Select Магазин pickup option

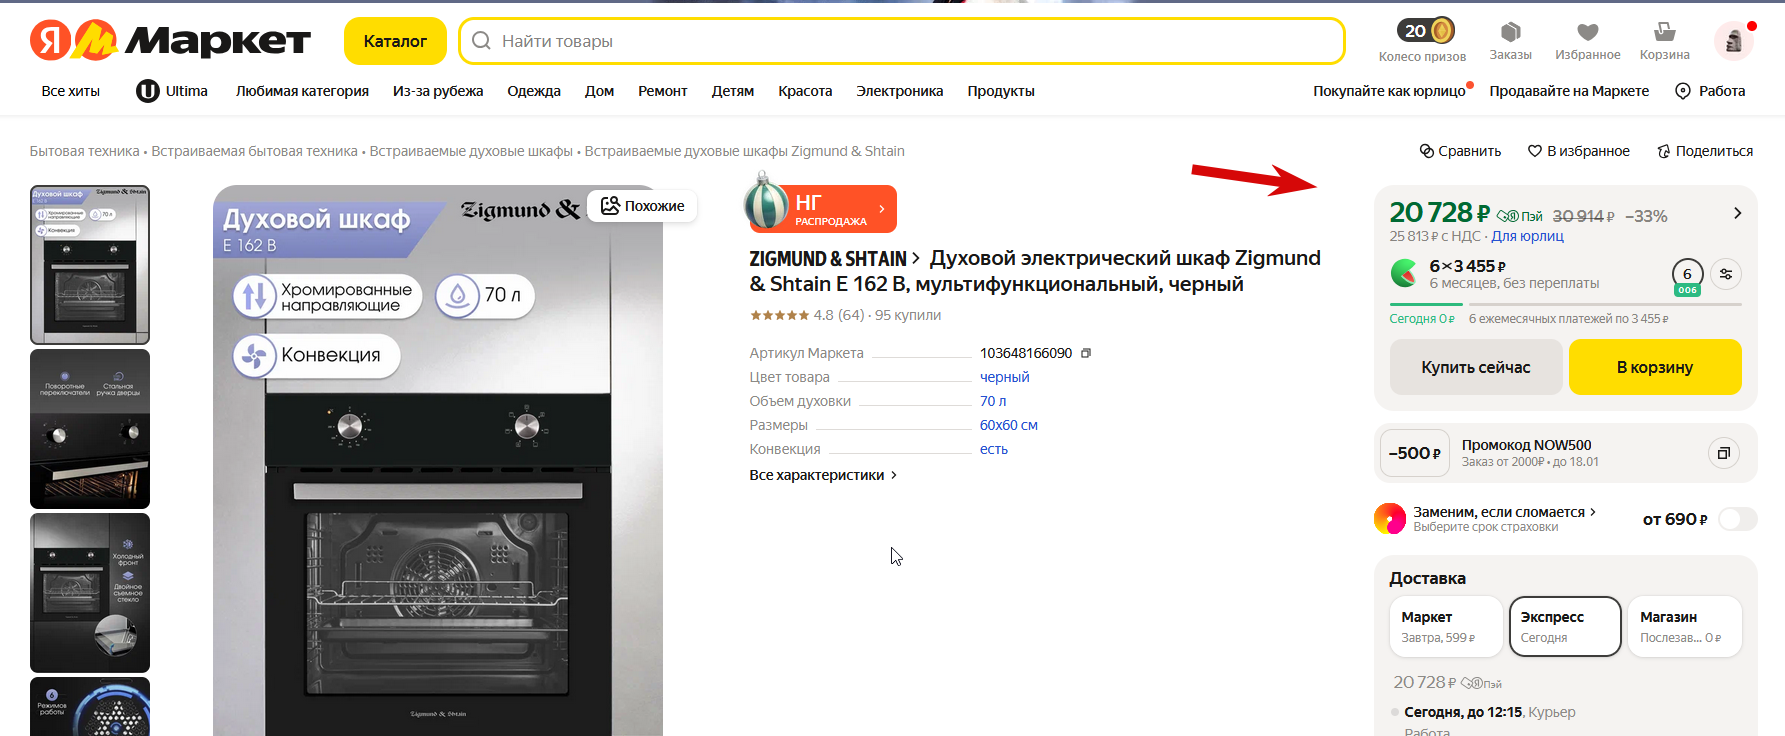[1685, 627]
